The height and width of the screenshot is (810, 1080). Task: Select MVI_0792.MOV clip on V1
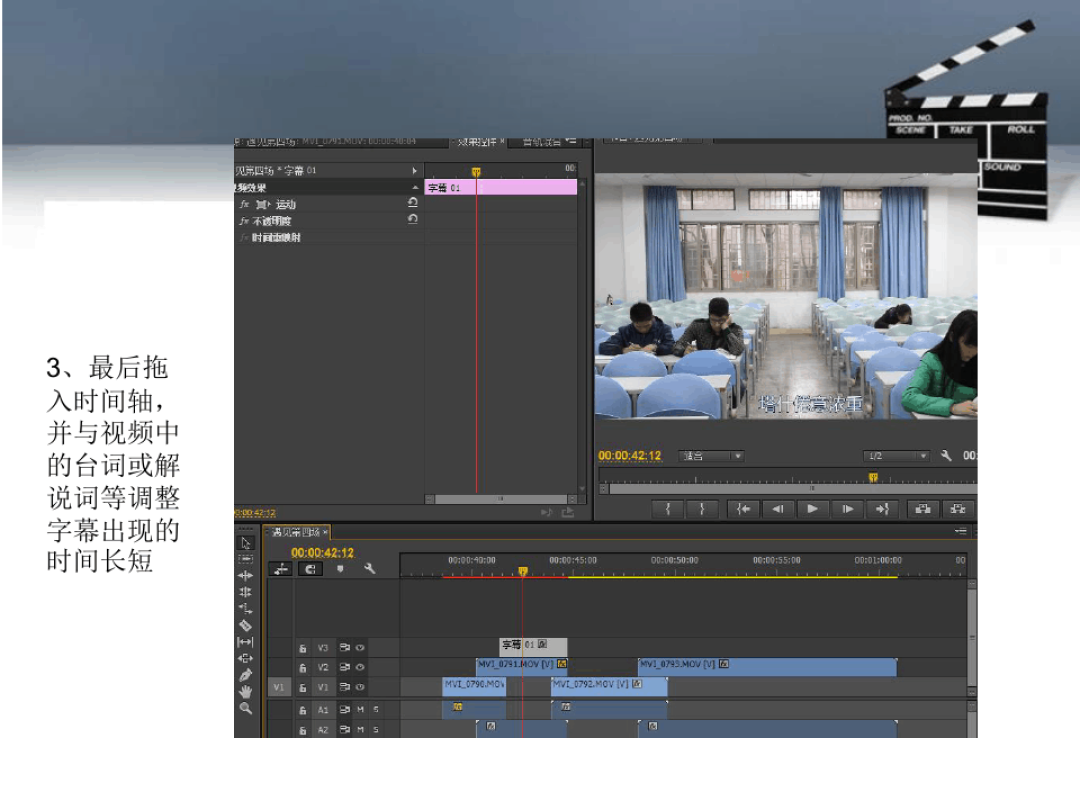(x=609, y=686)
